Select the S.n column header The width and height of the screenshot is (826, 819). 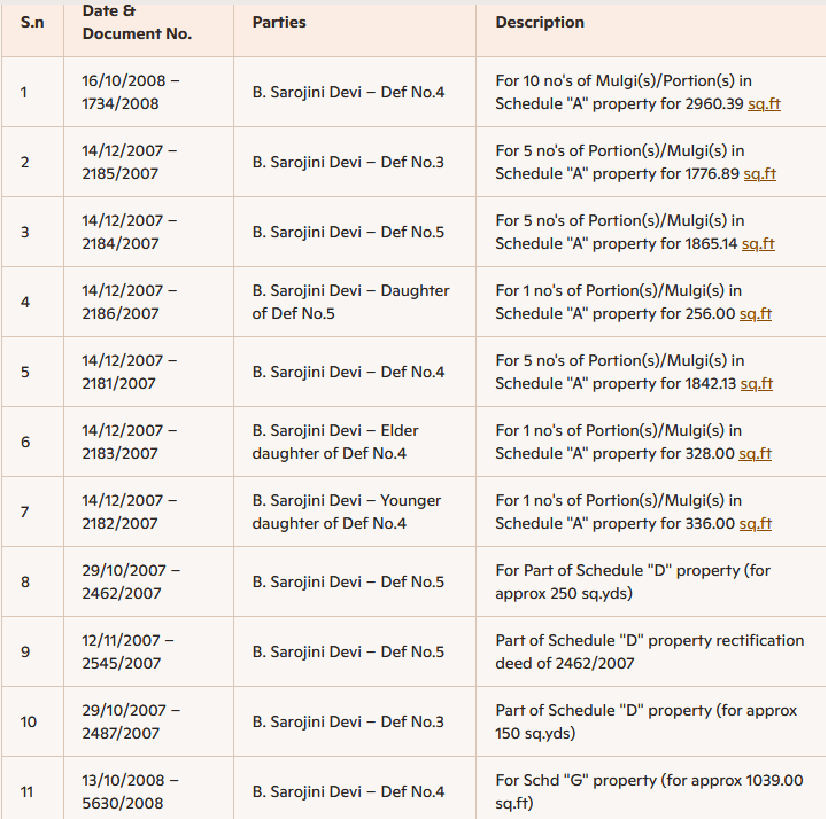tap(32, 22)
